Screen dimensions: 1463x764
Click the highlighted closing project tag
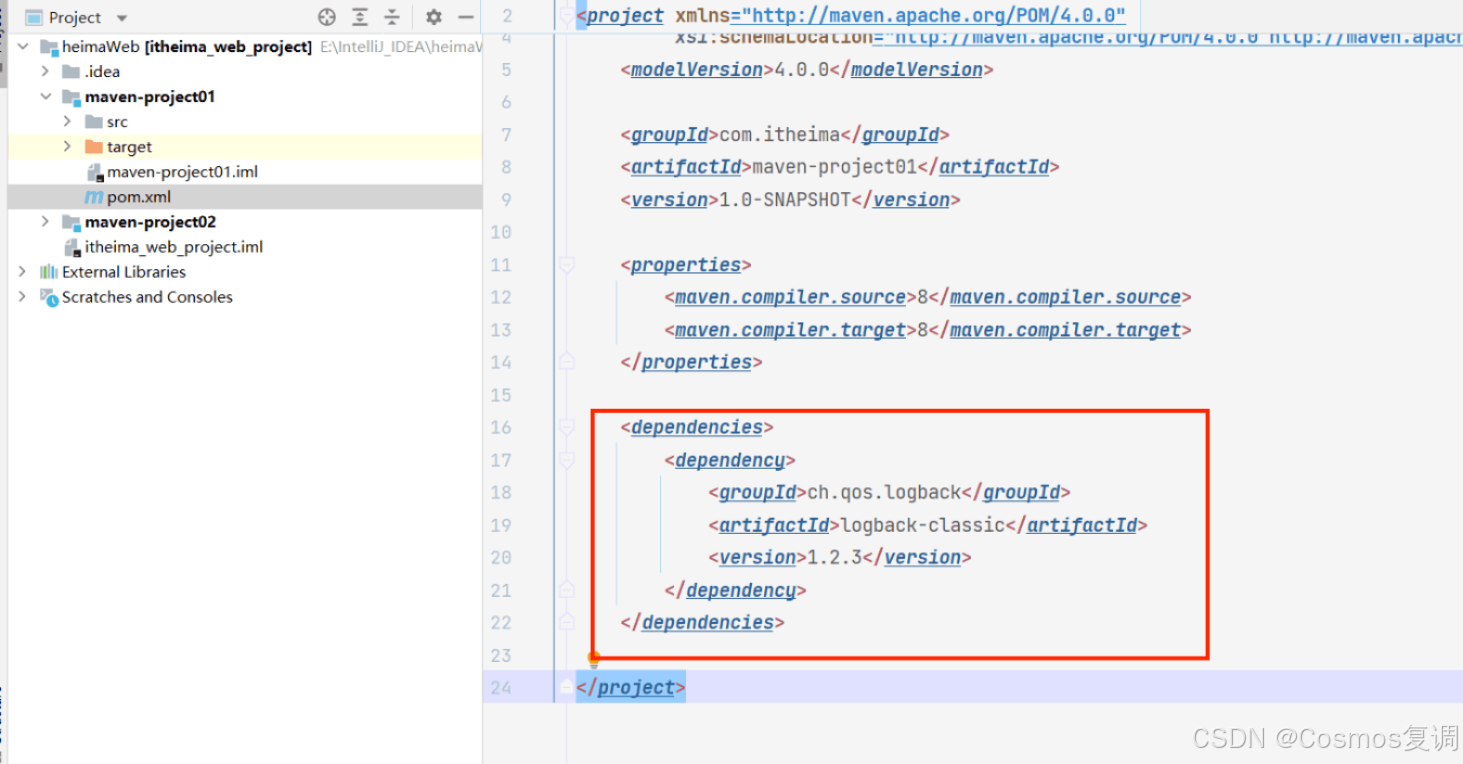[631, 687]
